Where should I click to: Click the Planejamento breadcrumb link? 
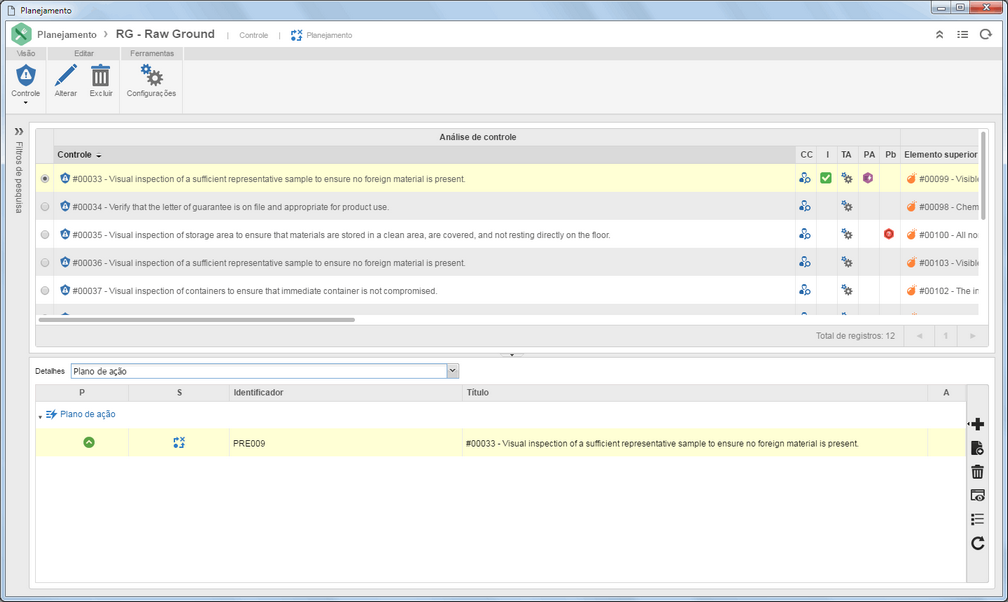pos(67,35)
